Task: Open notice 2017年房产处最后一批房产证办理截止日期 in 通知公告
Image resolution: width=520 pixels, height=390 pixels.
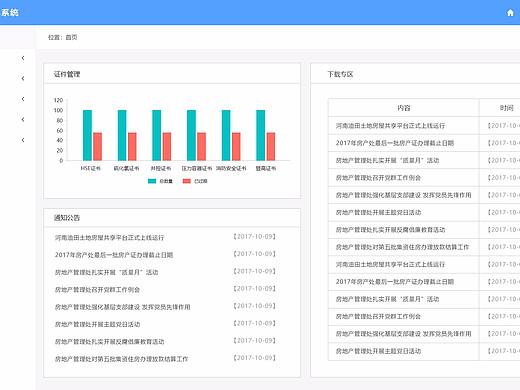Action: 114,255
